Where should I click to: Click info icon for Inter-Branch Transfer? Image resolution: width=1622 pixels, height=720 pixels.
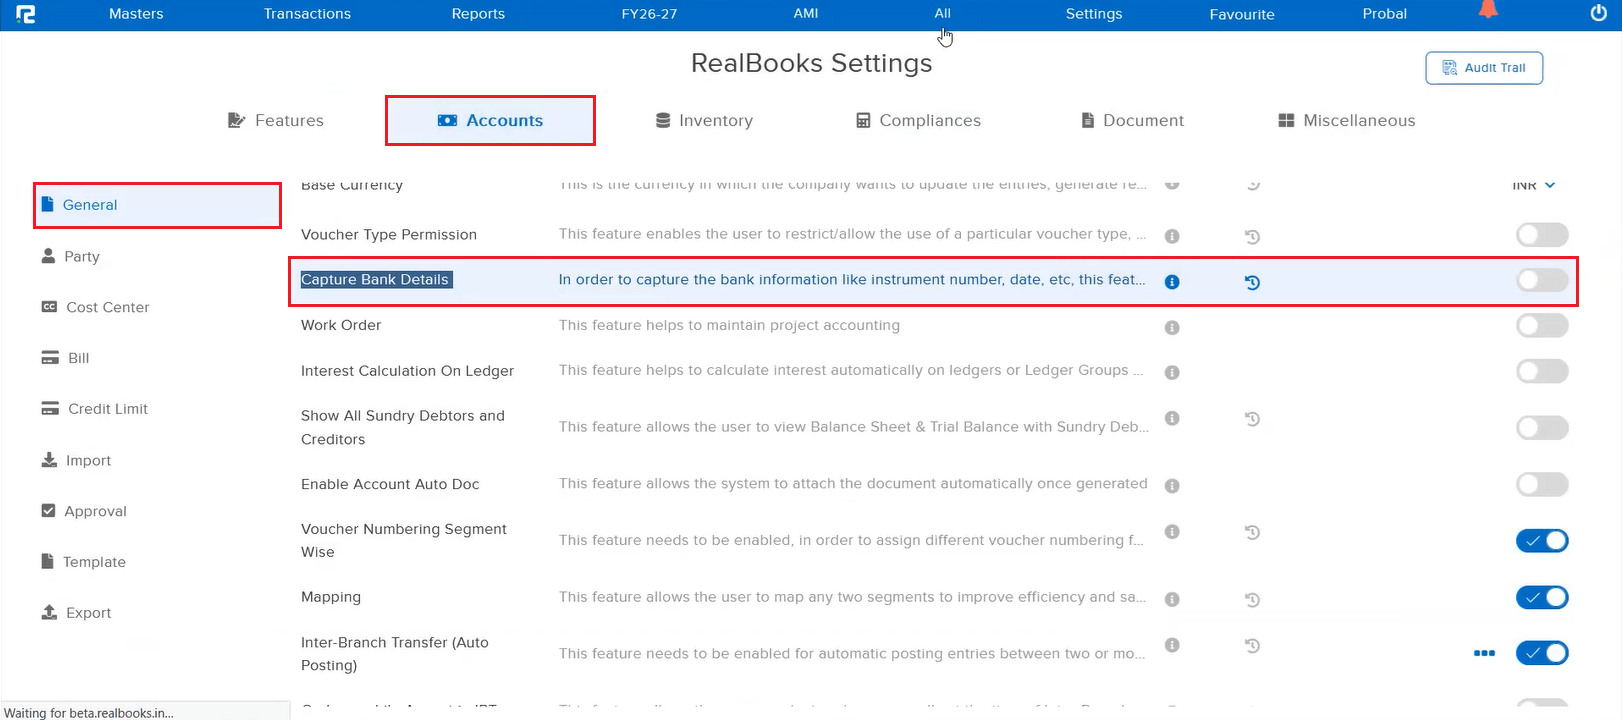pos(1172,645)
